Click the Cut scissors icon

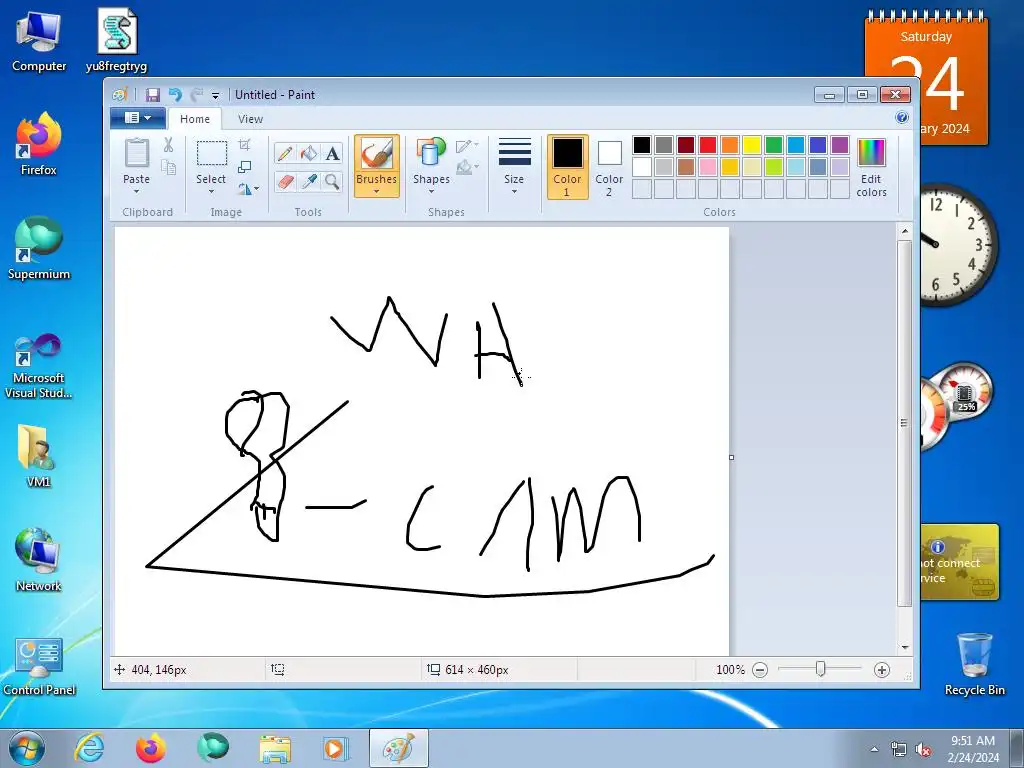[168, 145]
